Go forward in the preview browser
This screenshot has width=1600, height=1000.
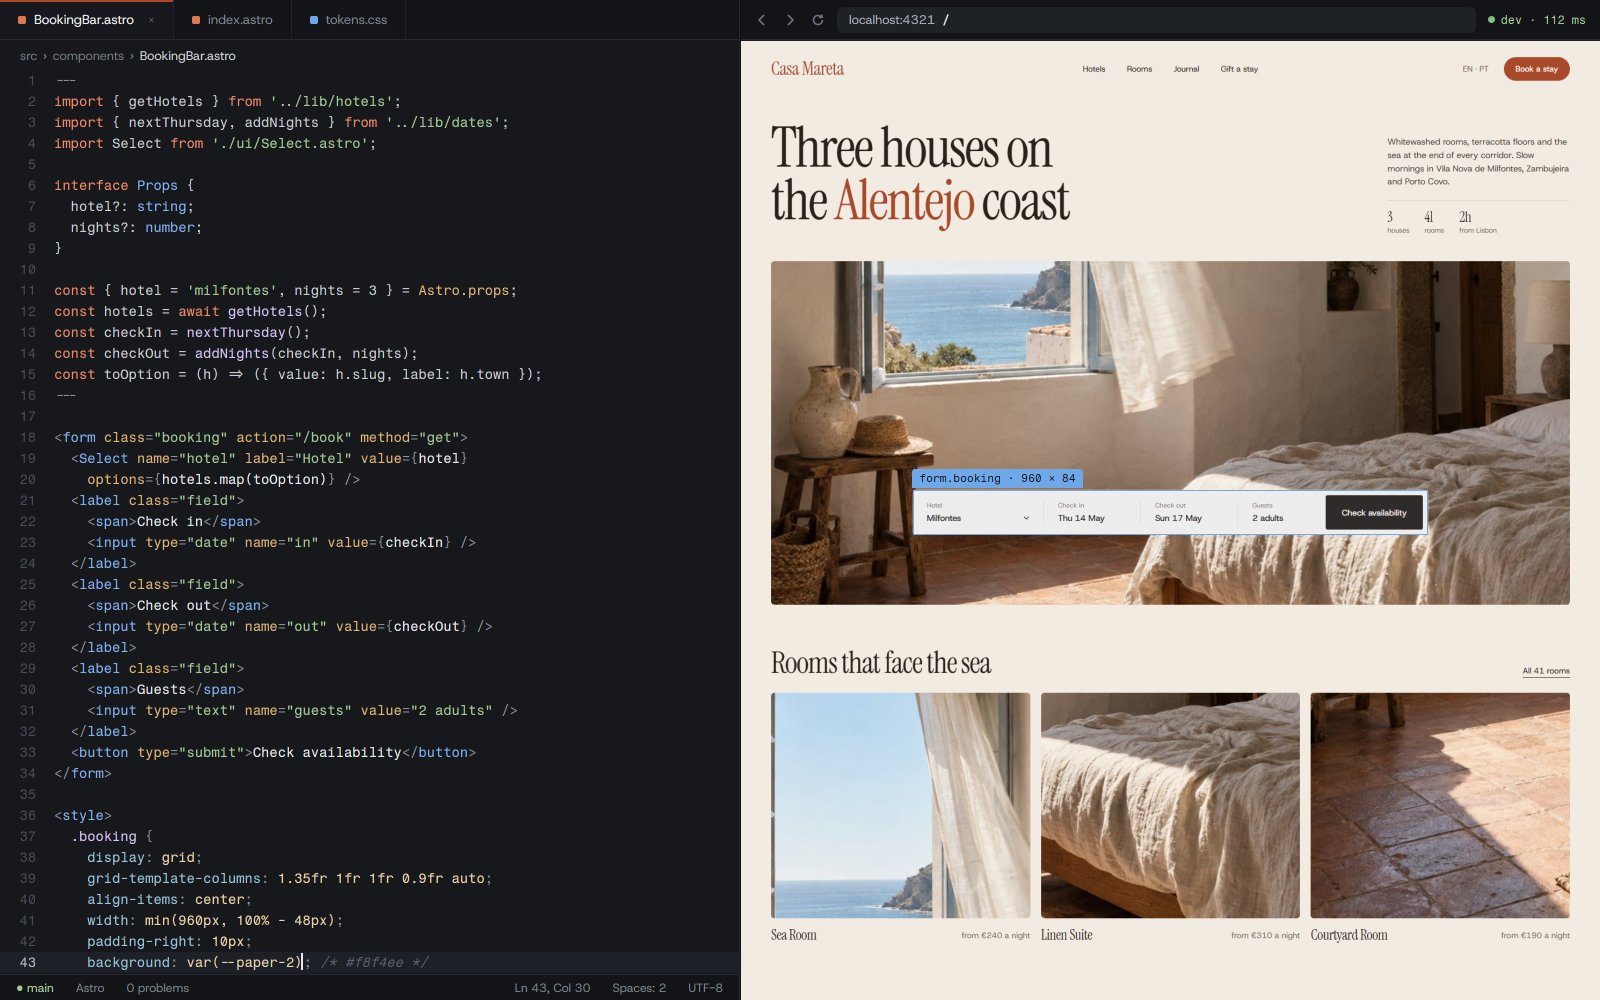(790, 20)
